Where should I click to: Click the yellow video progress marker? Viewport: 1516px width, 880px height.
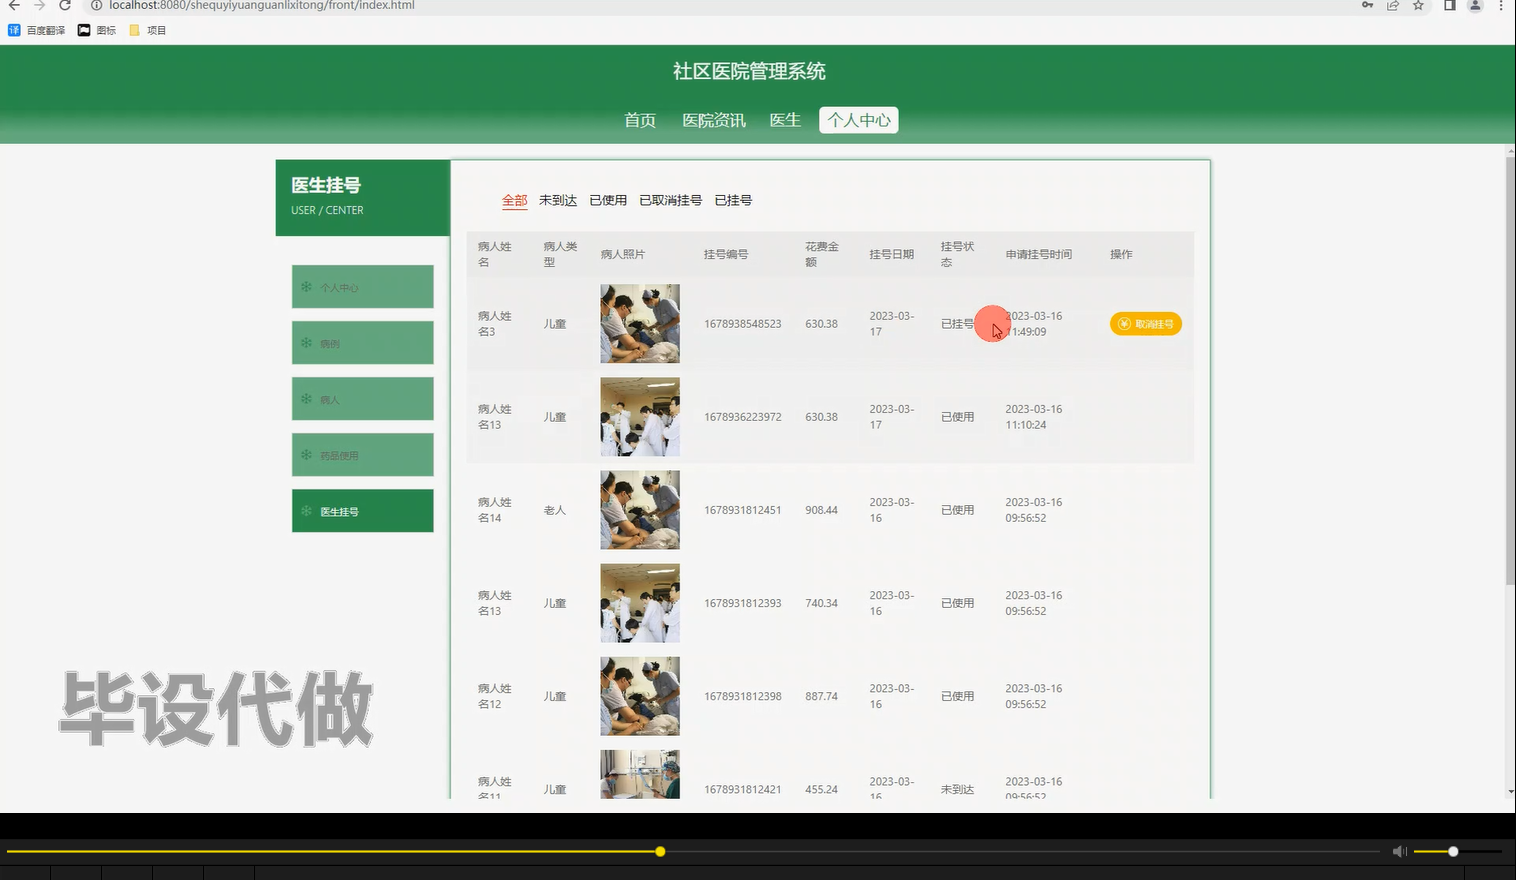[x=660, y=851]
